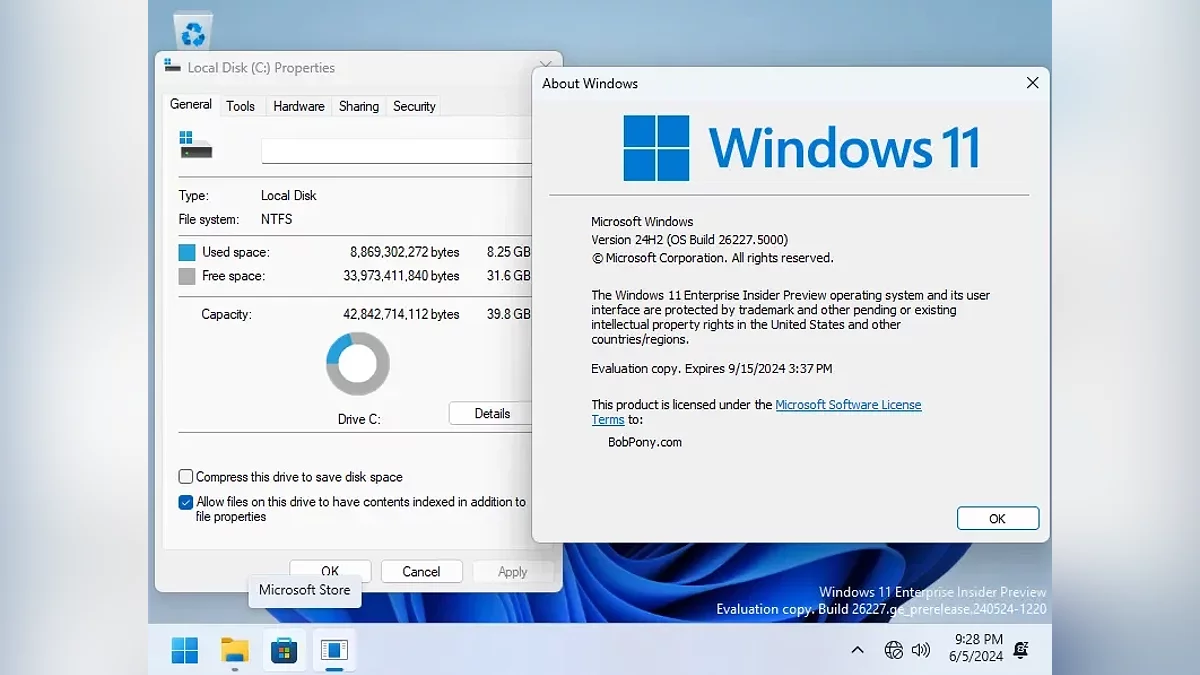Switch to the Tools tab
1200x675 pixels.
[x=240, y=106]
